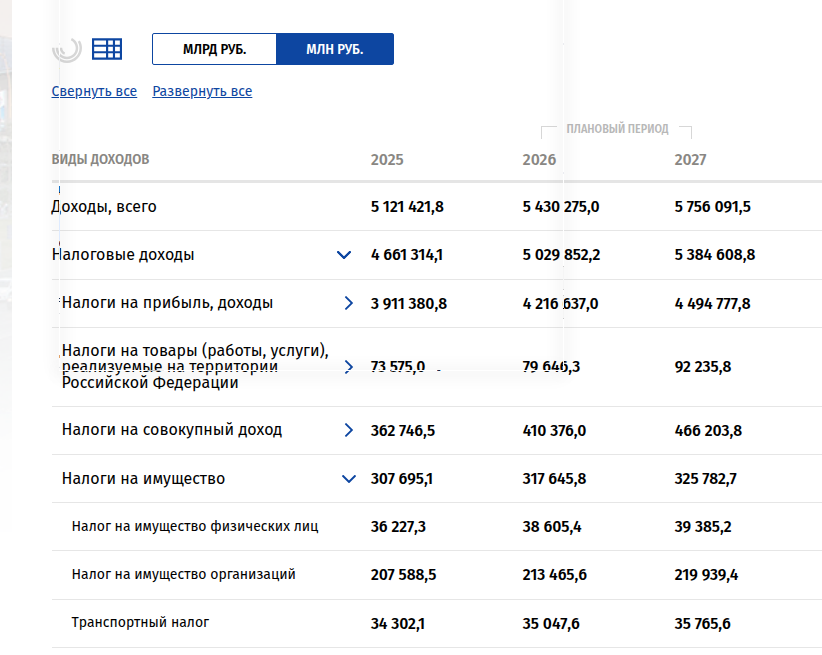Screen dimensions: 822x655
Task: Click the 2027 column header
Action: pyautogui.click(x=690, y=160)
